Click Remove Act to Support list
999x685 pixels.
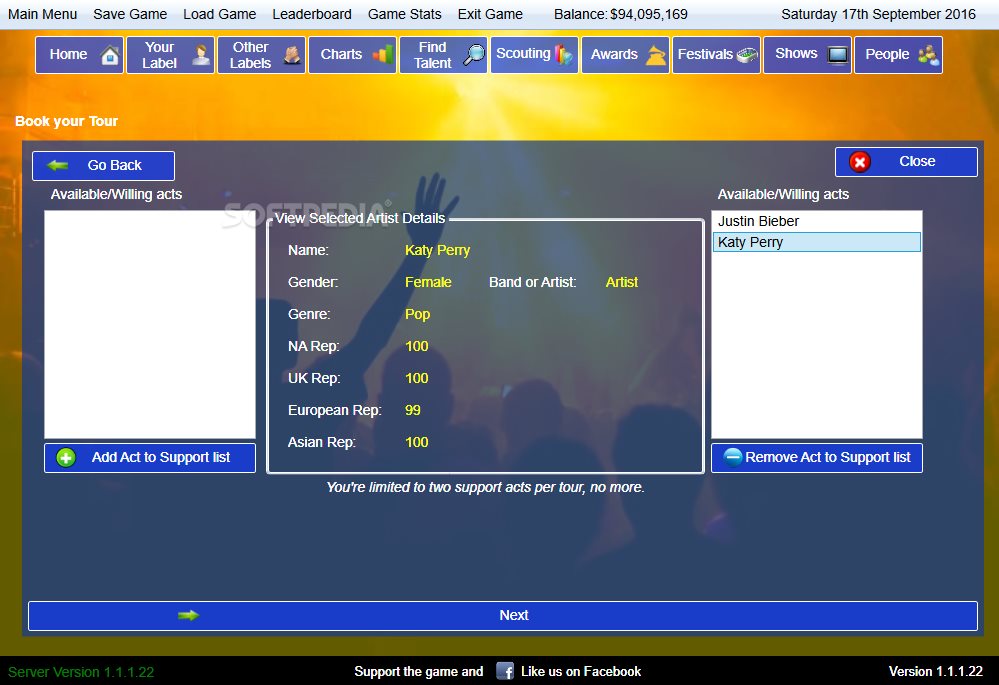[x=817, y=458]
